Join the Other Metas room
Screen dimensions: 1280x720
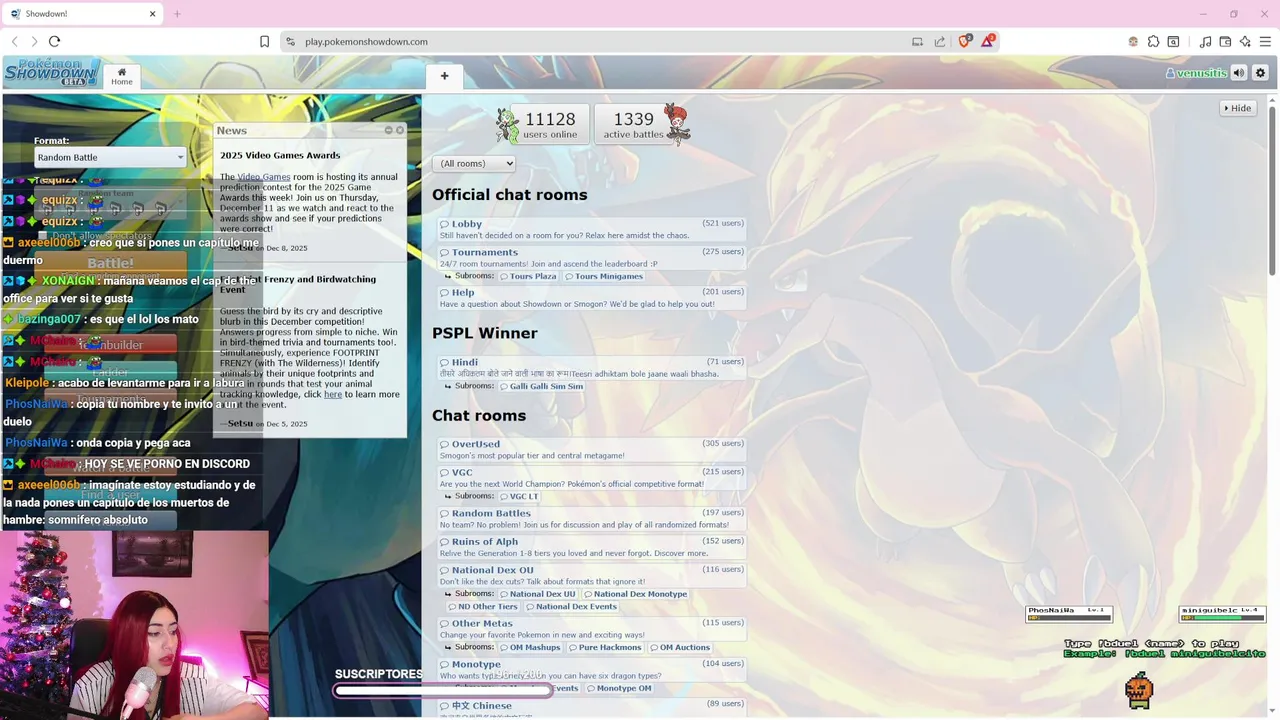click(x=591, y=628)
